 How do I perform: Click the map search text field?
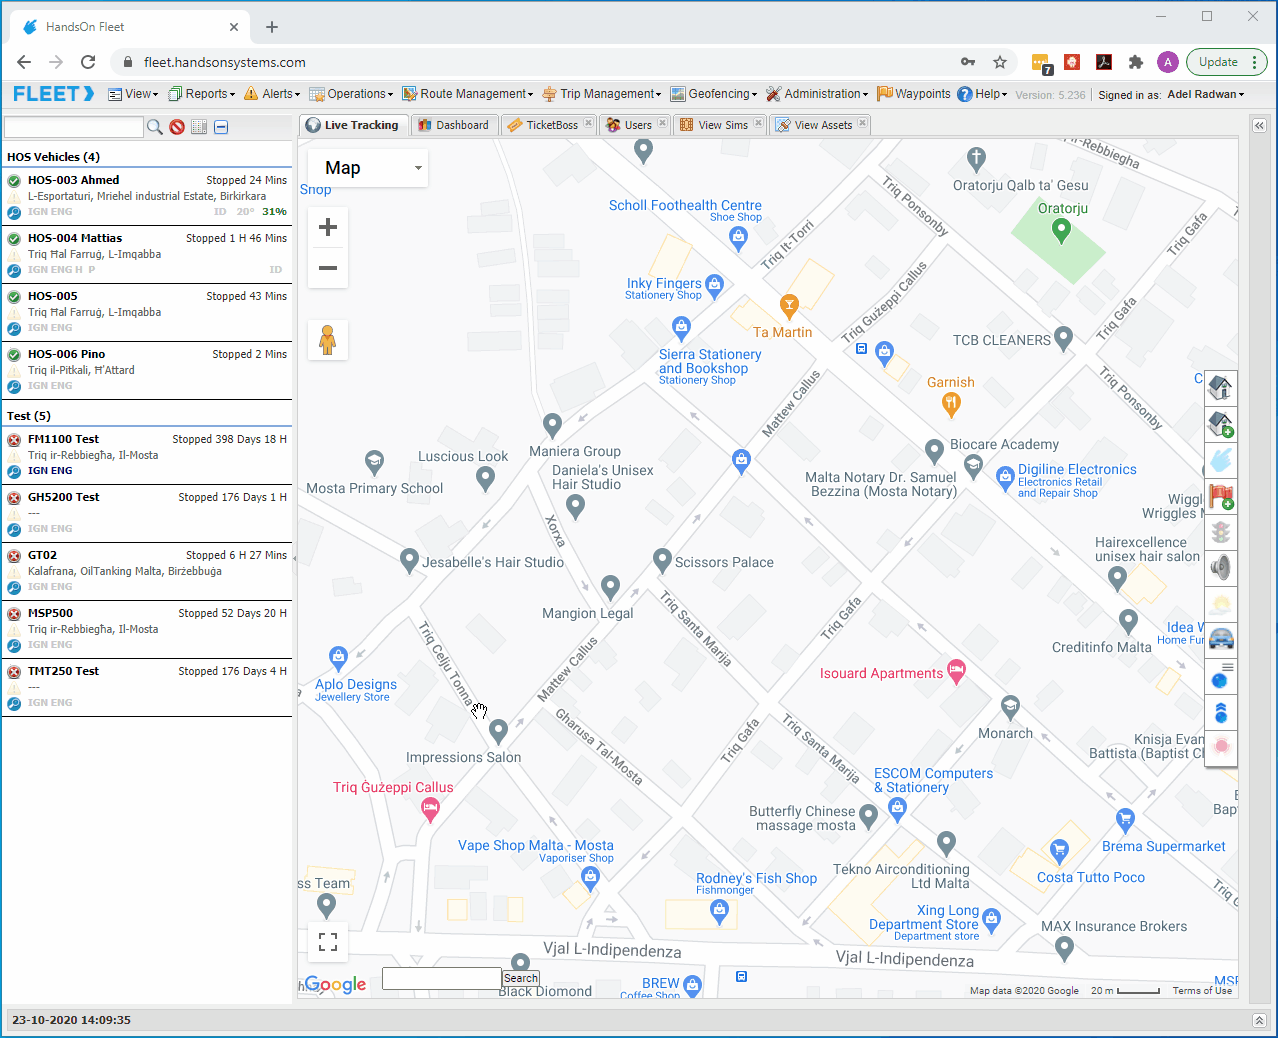click(x=442, y=979)
